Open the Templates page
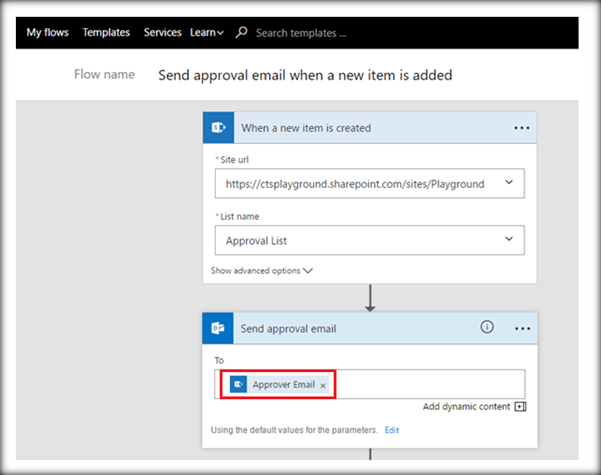The height and width of the screenshot is (475, 601). [x=106, y=32]
